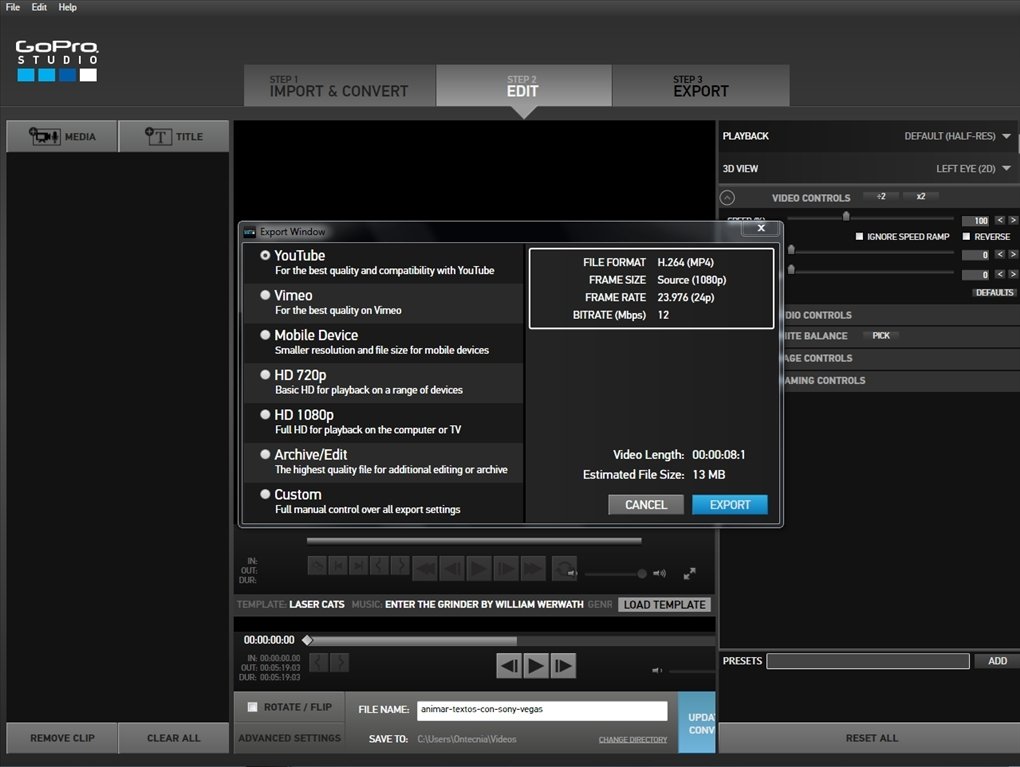The image size is (1020, 767).
Task: Click the fullscreen expand icon
Action: pos(690,573)
